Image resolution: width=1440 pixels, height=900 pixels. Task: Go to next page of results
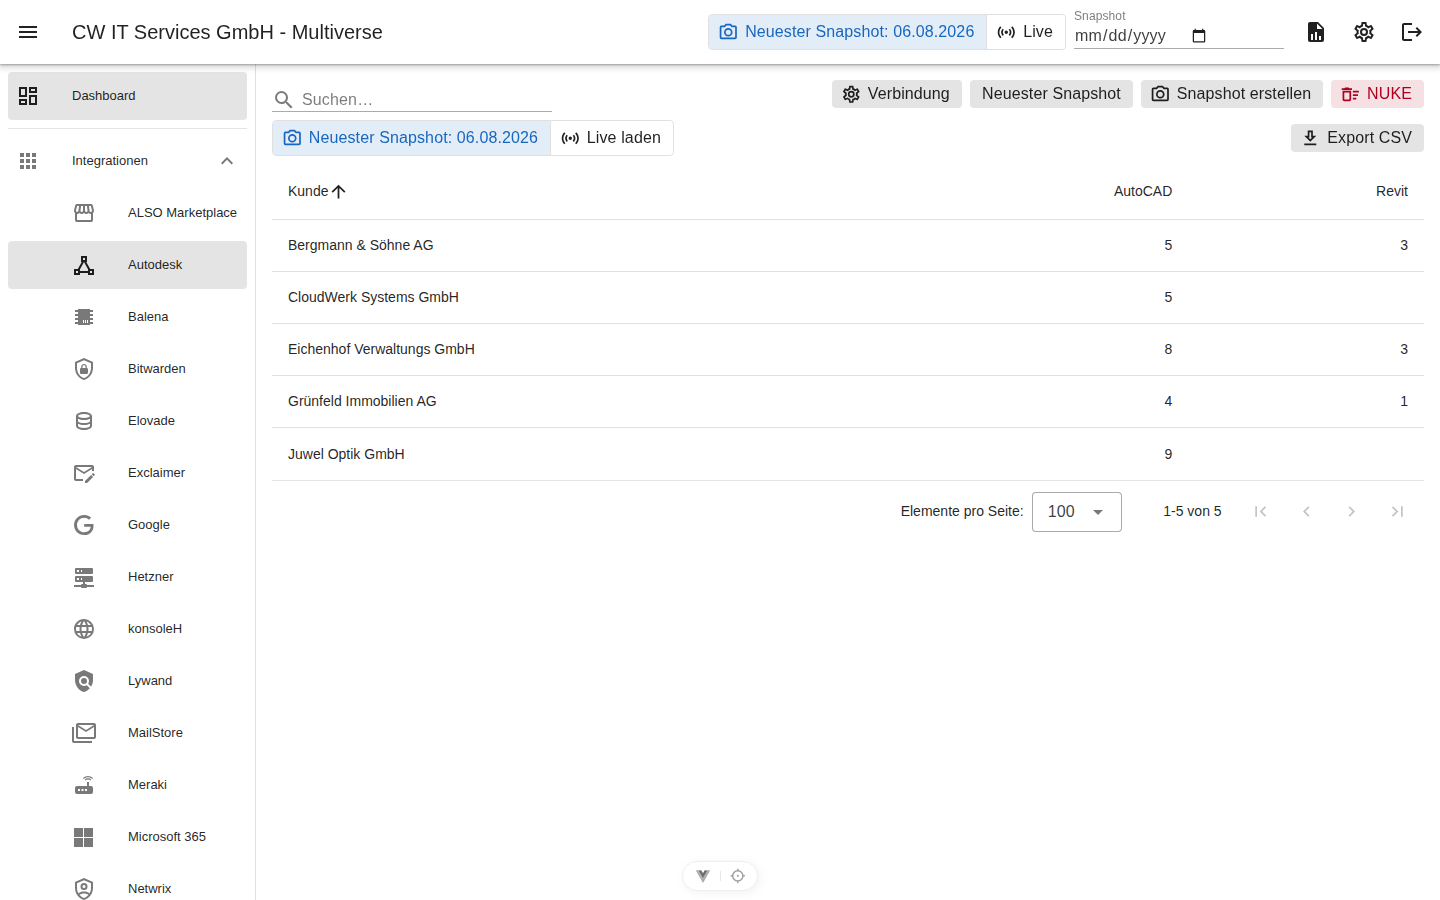(x=1351, y=512)
